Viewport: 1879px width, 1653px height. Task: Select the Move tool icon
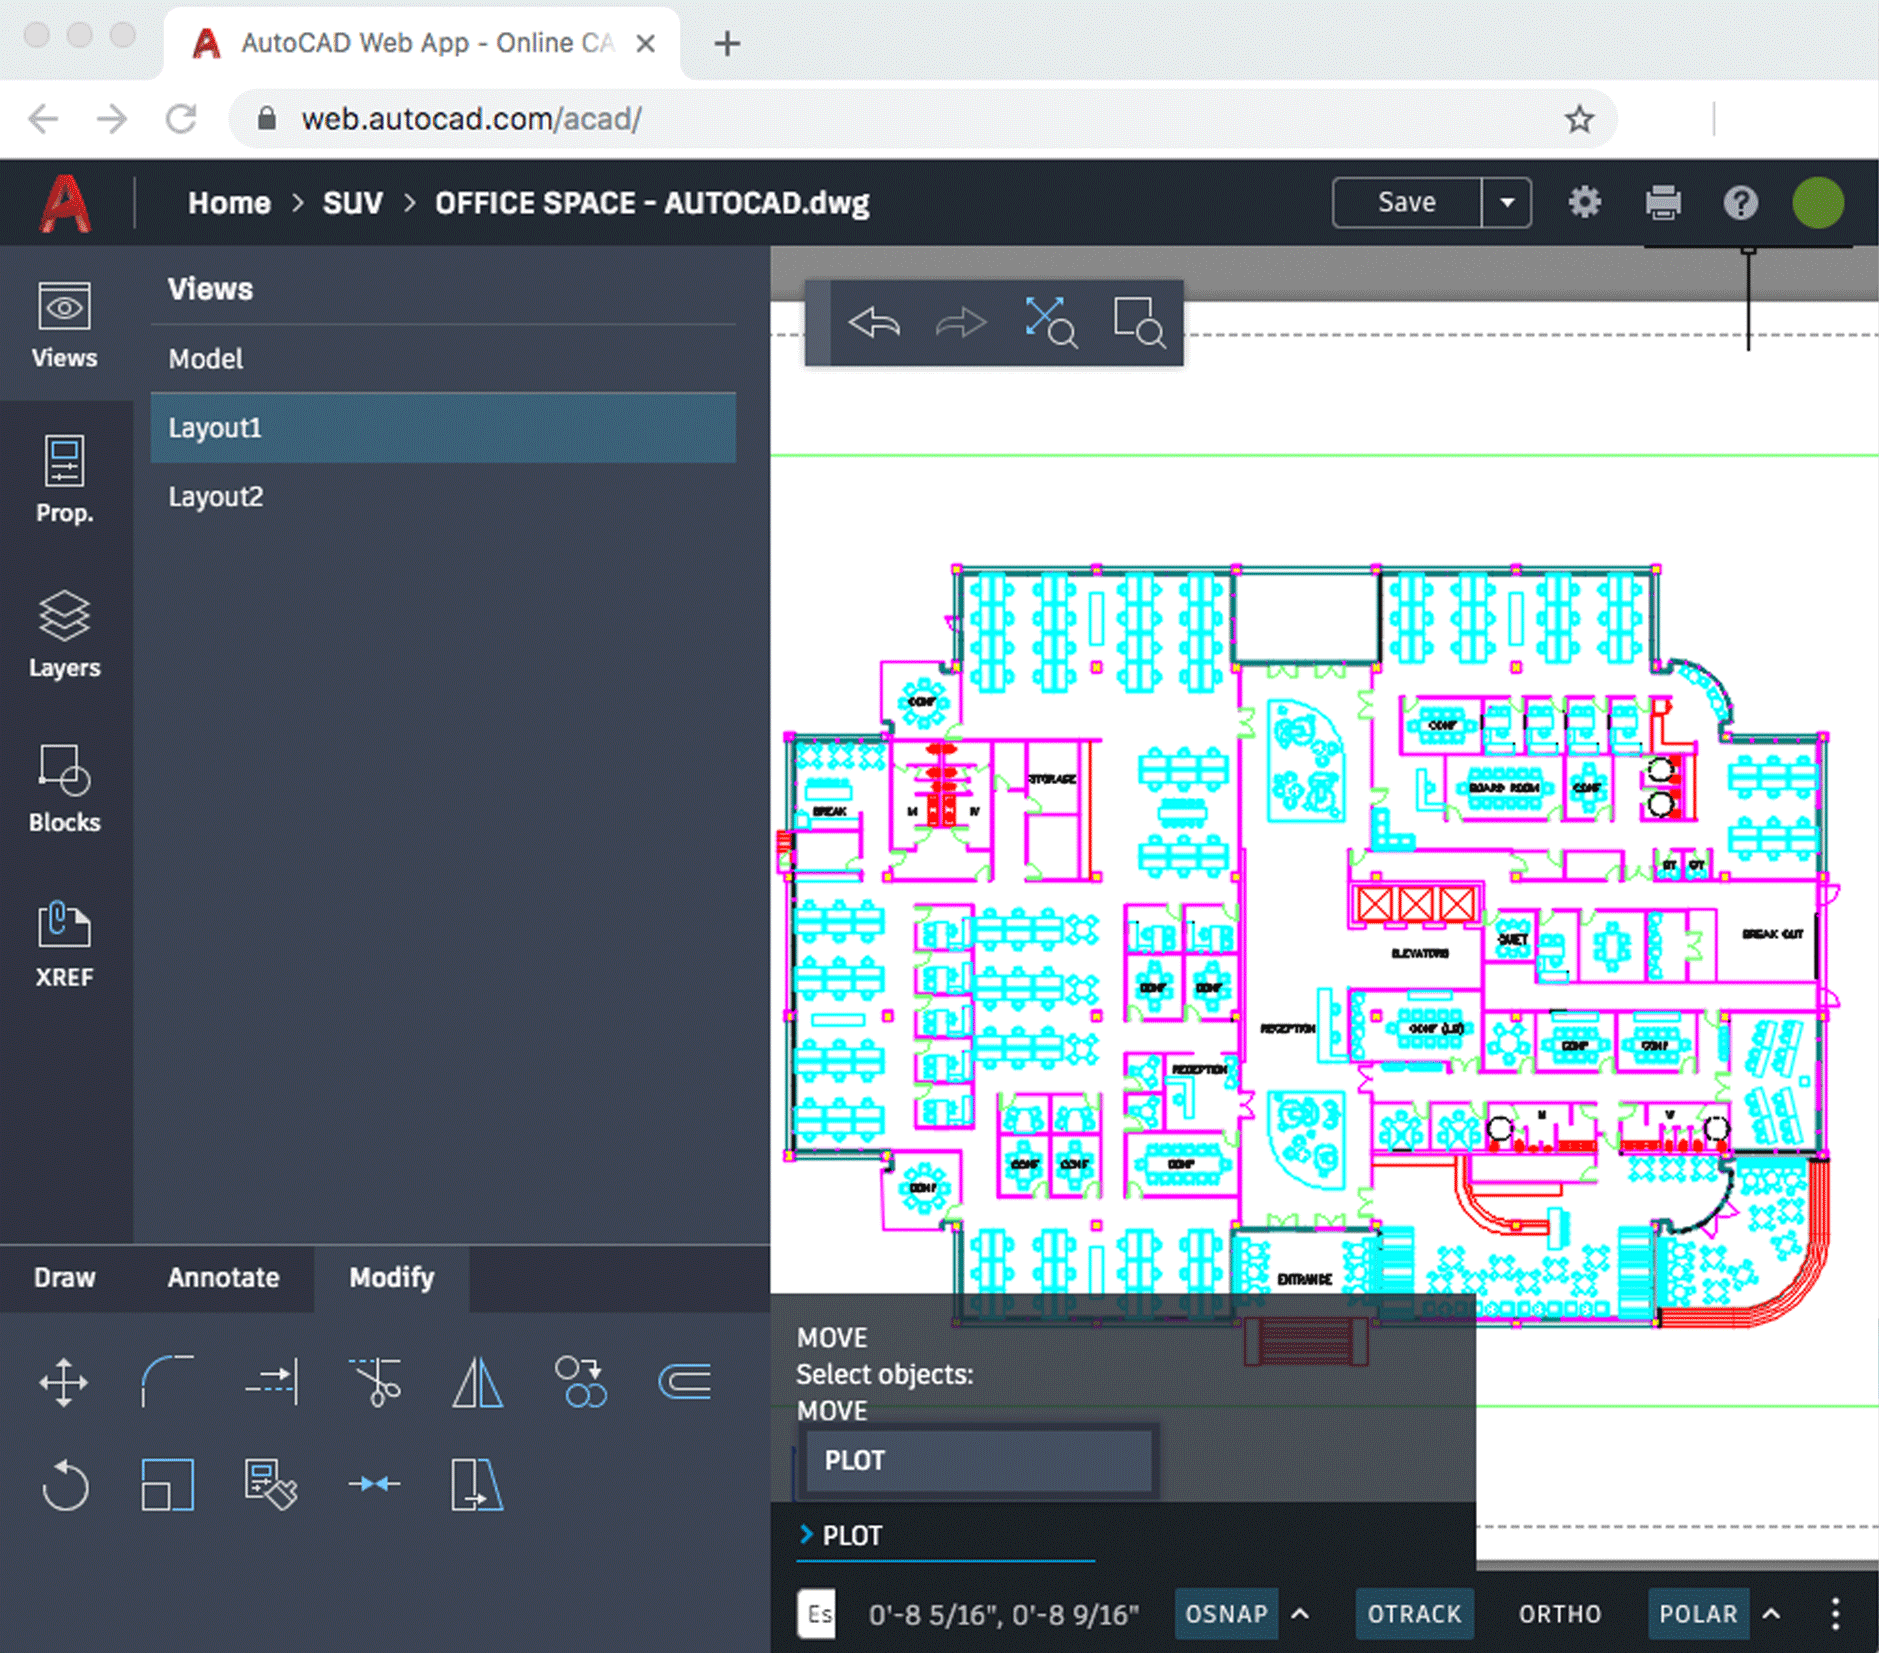[x=64, y=1383]
